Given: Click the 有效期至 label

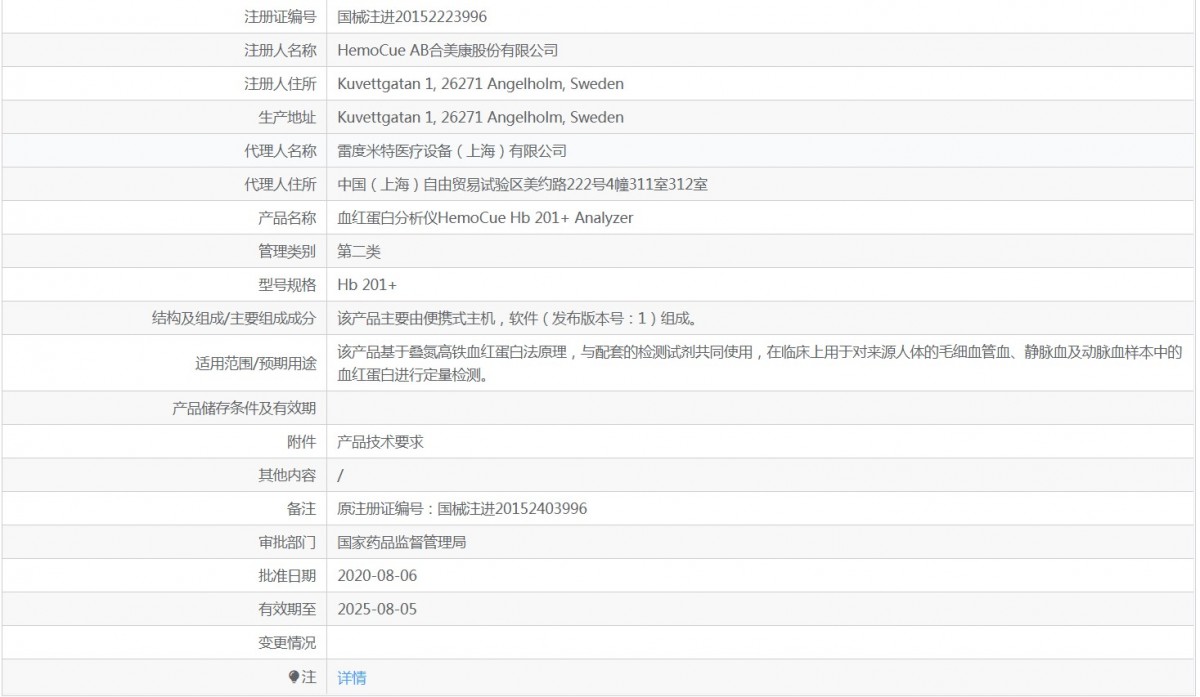Looking at the screenshot, I should click(x=287, y=608).
